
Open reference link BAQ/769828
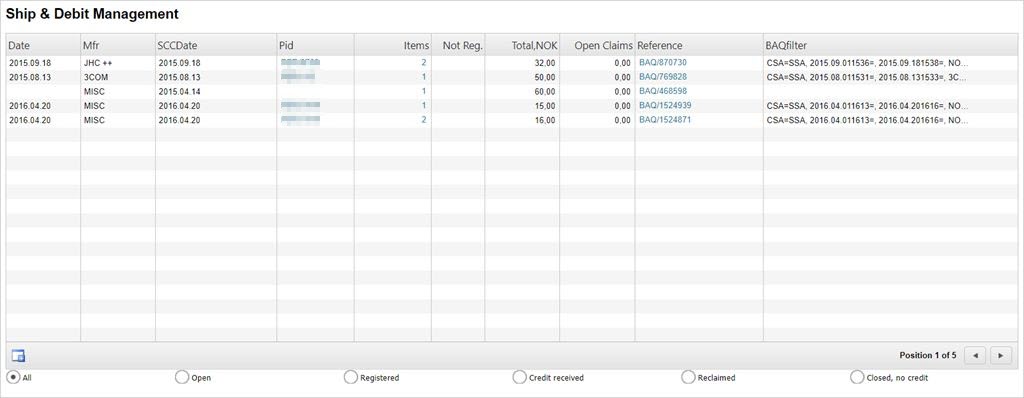tap(663, 76)
